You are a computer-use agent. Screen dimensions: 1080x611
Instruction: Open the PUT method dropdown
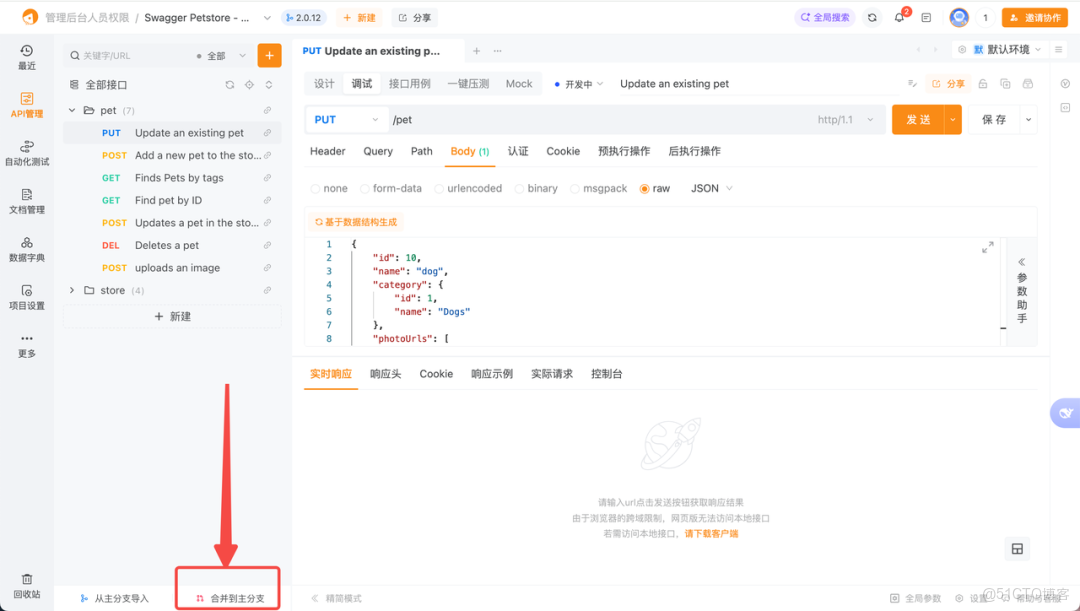346,119
